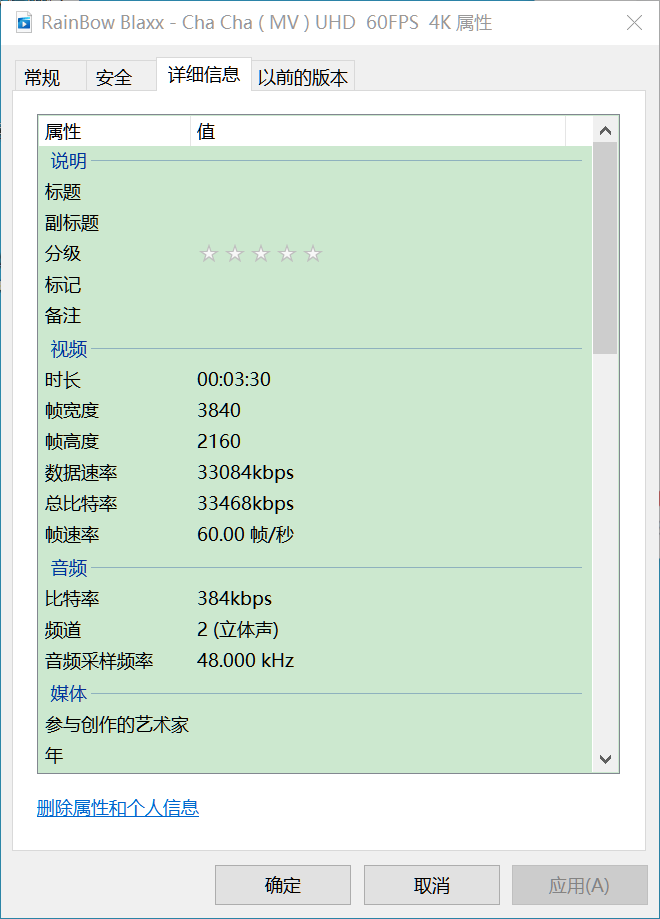The width and height of the screenshot is (660, 919).
Task: Click the frame height value 2160
Action: point(219,441)
